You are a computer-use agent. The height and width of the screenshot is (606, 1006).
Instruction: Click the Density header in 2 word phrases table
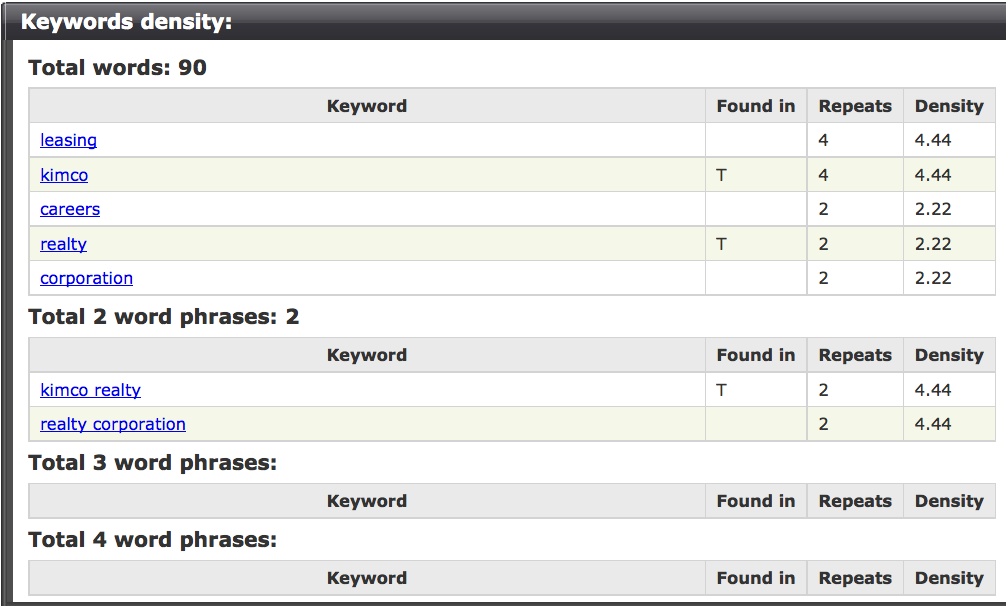[948, 355]
